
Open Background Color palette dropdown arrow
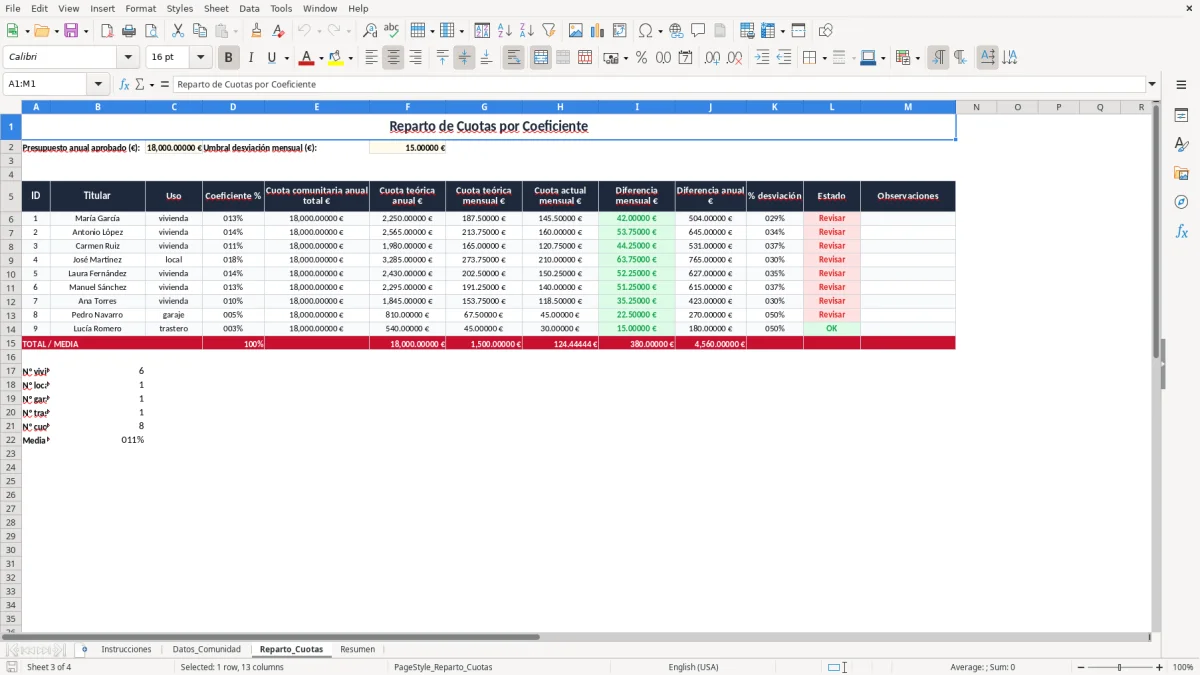[350, 58]
